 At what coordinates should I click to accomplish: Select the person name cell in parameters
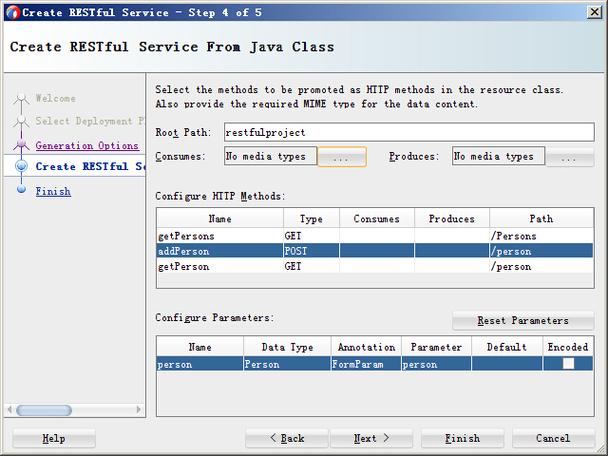(x=200, y=364)
